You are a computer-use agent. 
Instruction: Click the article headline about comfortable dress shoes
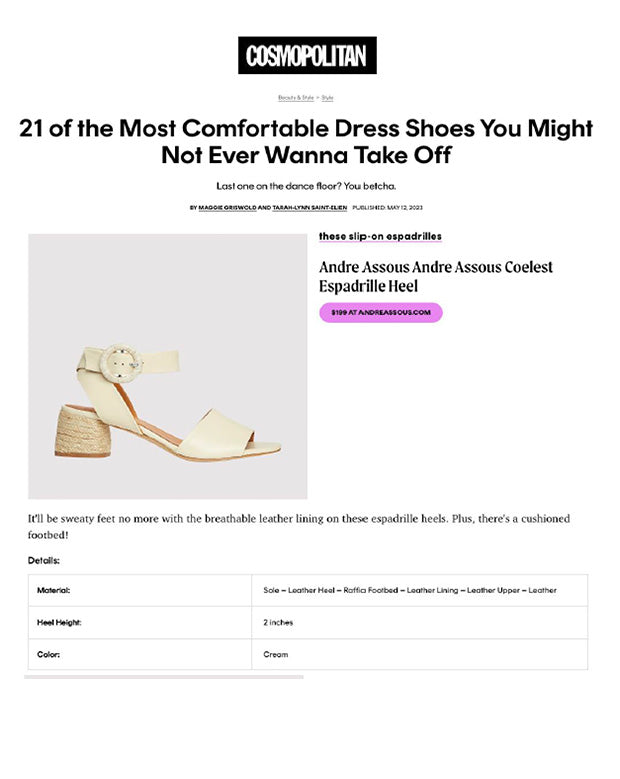tap(306, 142)
